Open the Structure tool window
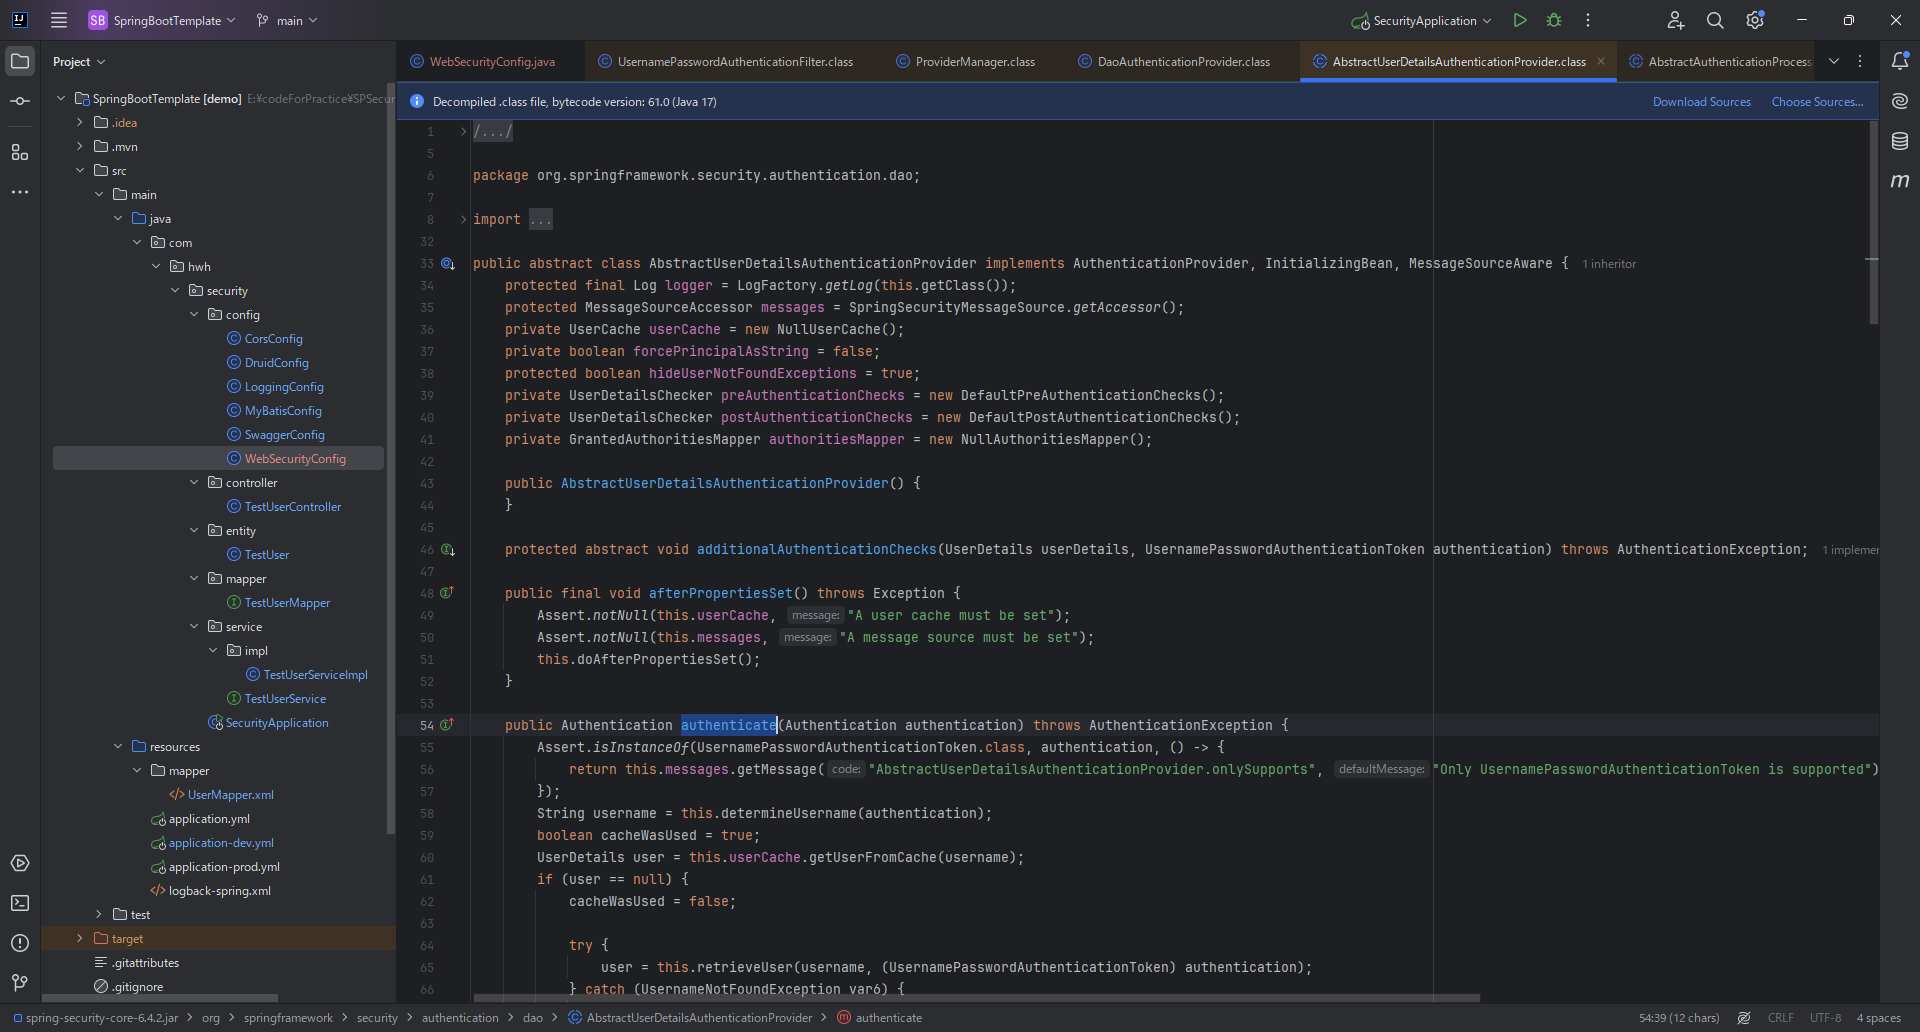Viewport: 1920px width, 1032px height. pyautogui.click(x=20, y=152)
